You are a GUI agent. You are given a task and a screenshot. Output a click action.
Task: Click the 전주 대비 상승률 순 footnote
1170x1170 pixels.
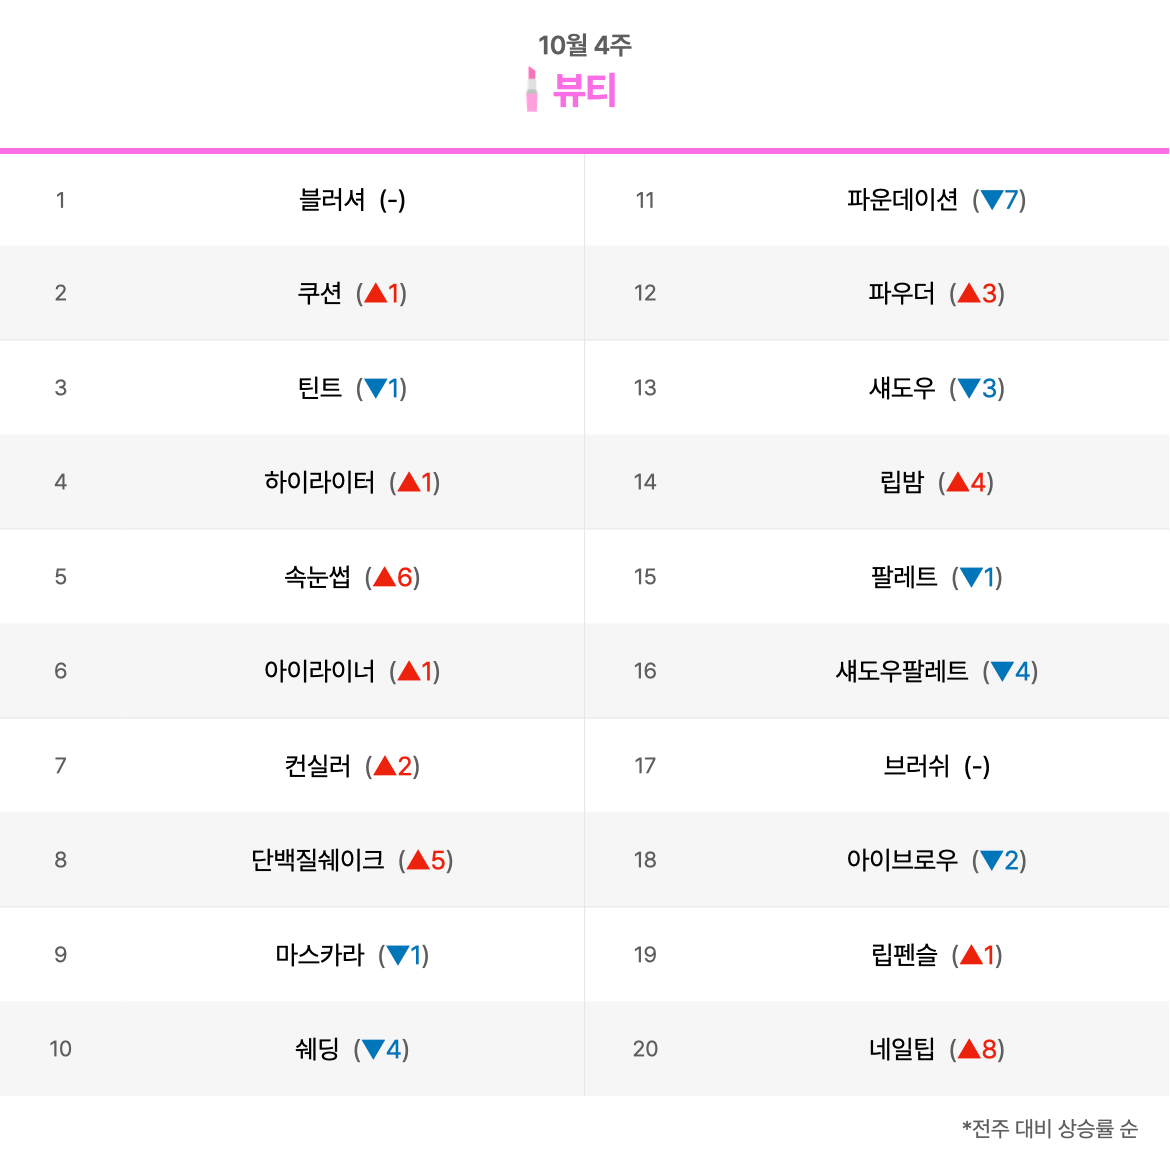click(1050, 1128)
